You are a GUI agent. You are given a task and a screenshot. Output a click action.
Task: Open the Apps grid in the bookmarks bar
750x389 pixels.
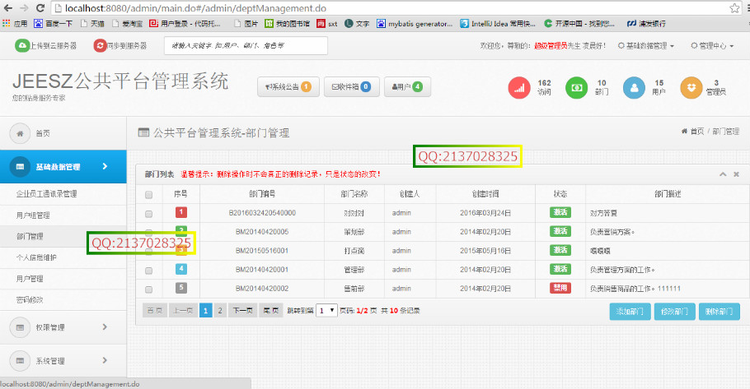coord(15,23)
